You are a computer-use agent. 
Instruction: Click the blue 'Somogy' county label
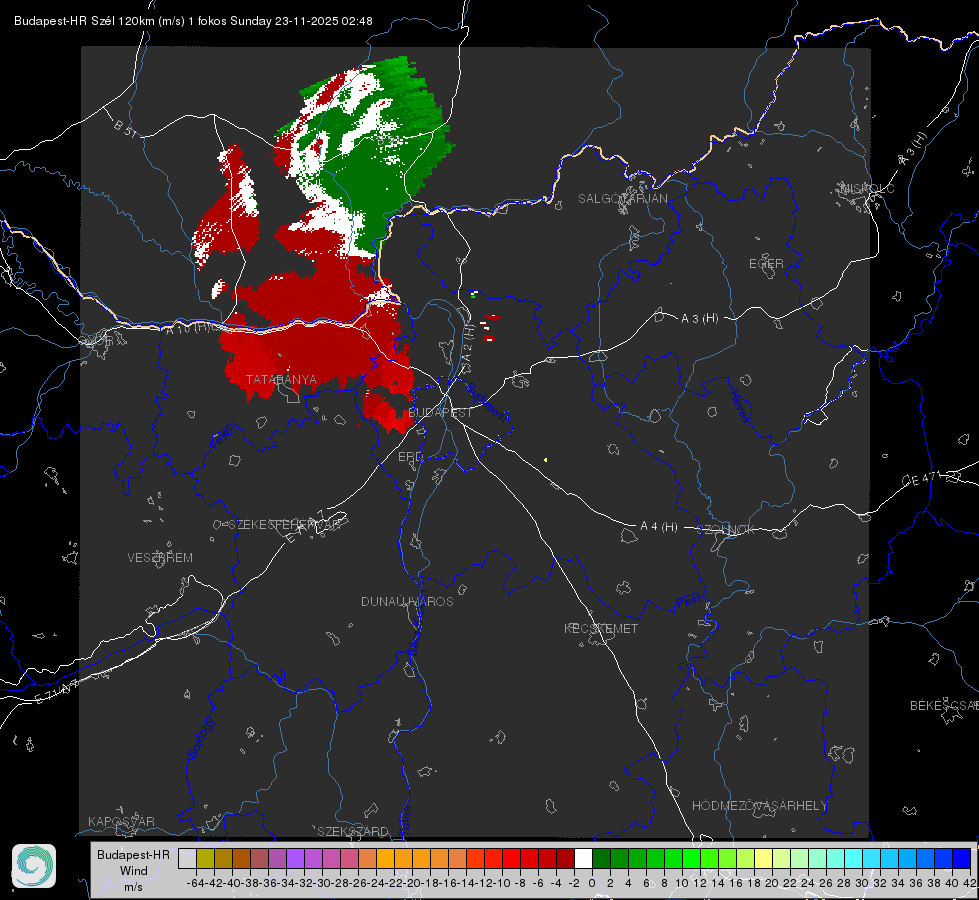200,738
